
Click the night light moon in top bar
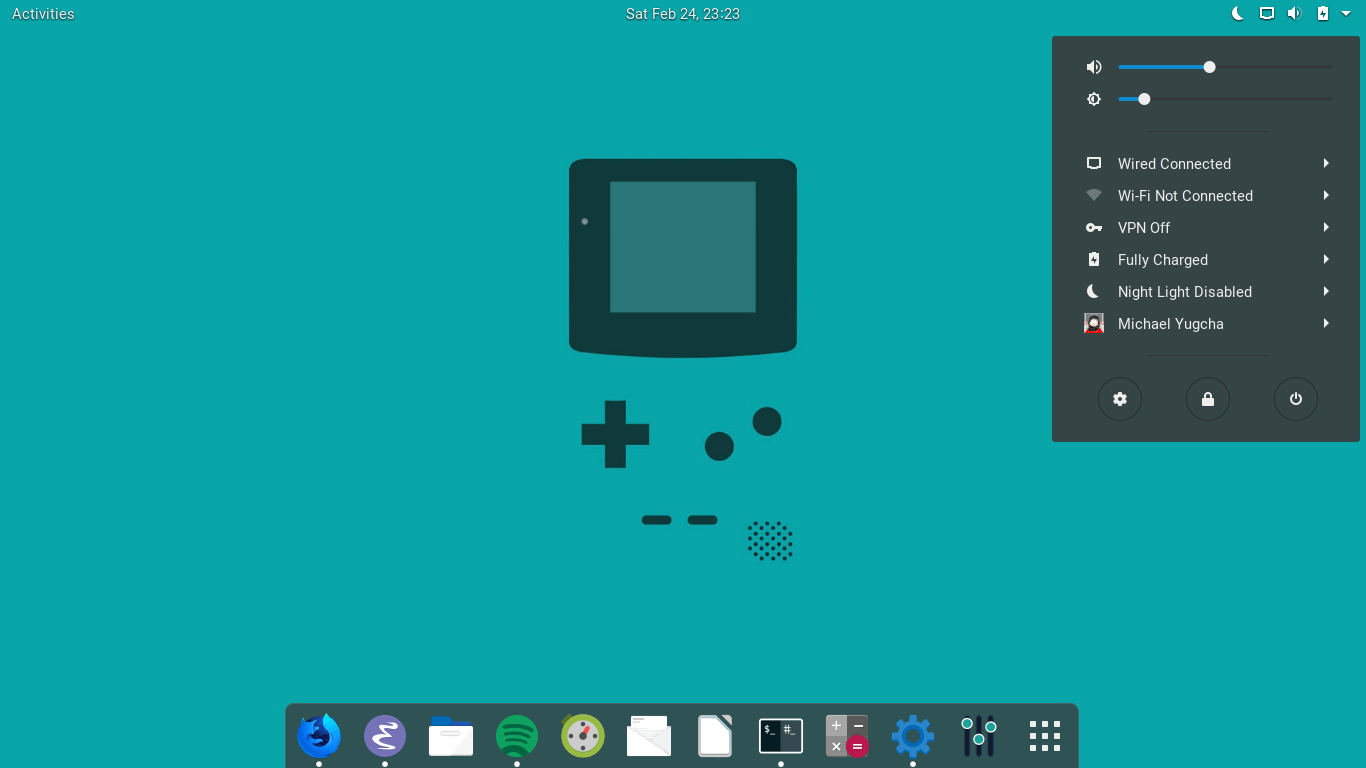tap(1238, 13)
